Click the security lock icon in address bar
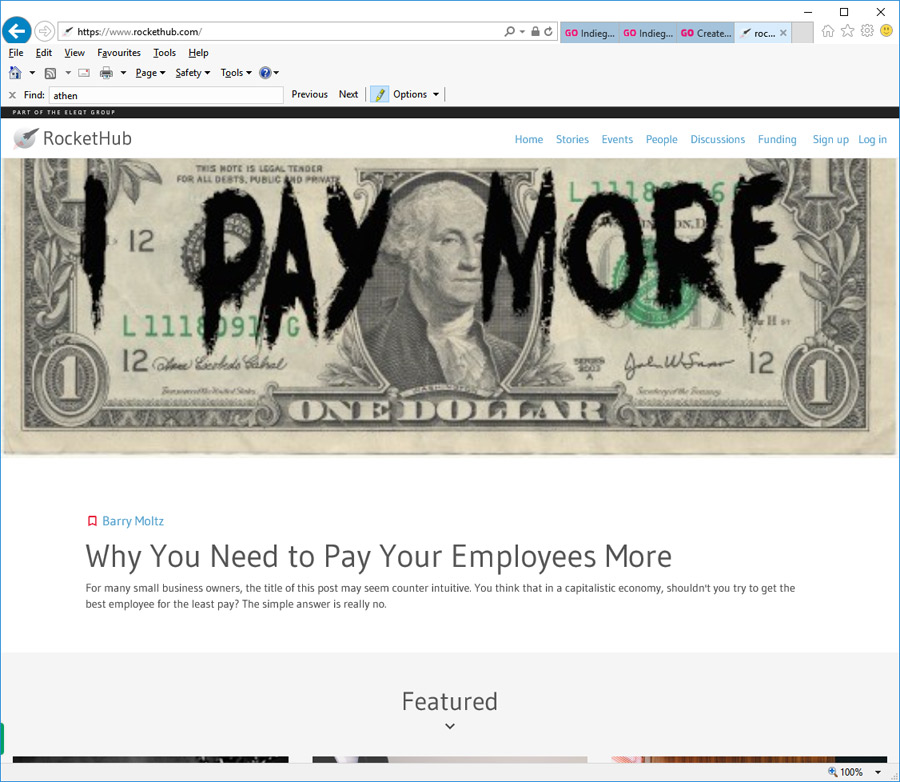 point(535,32)
